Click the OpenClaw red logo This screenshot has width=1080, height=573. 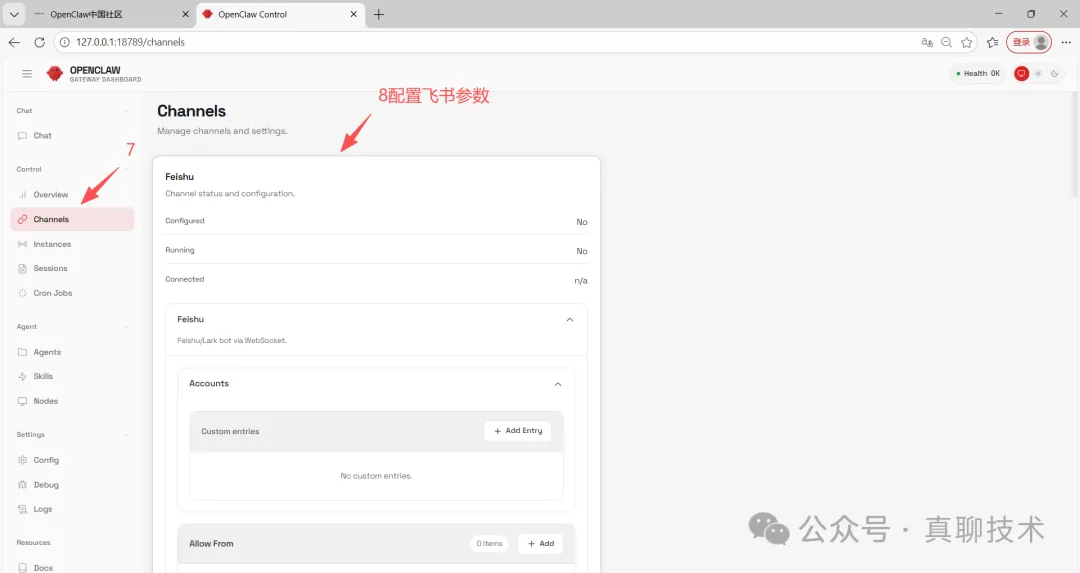54,74
